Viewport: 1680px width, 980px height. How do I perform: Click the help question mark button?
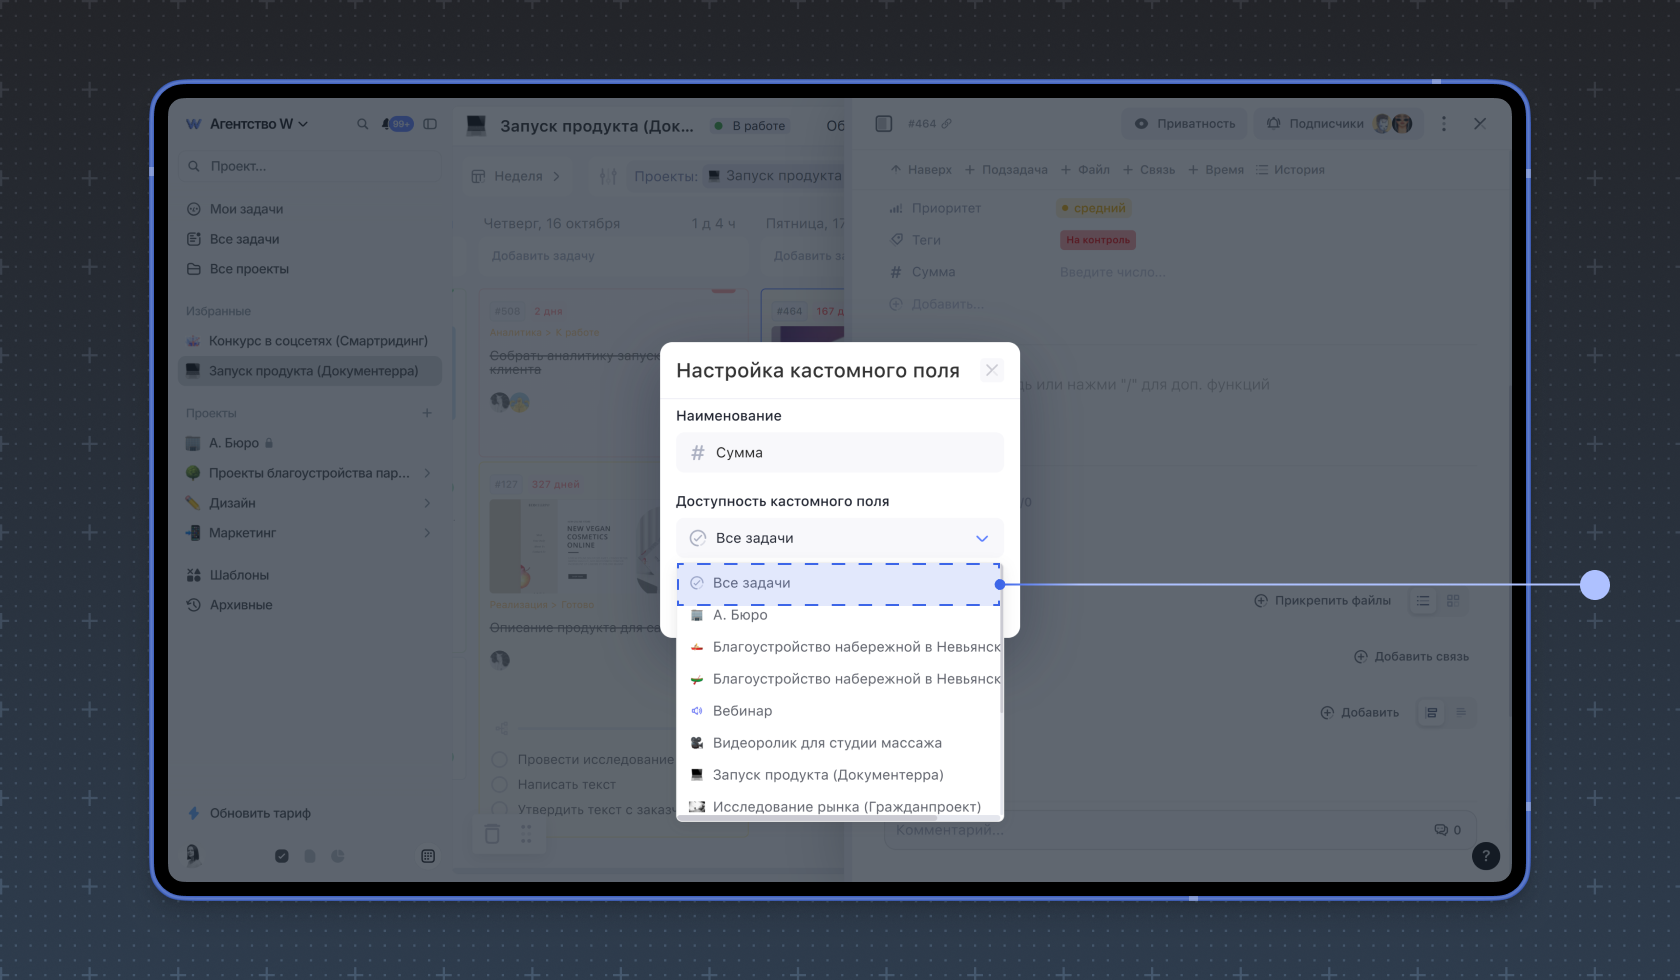[1485, 856]
